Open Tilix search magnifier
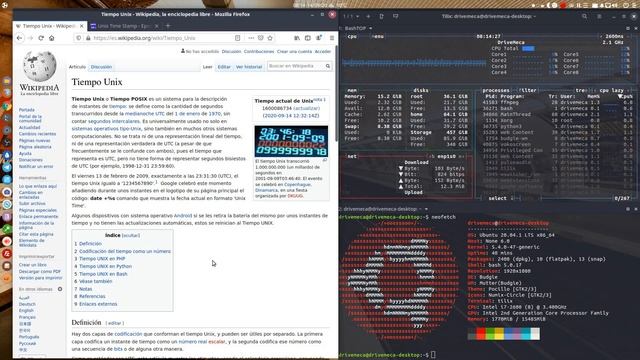The image size is (640, 360). 584,16
